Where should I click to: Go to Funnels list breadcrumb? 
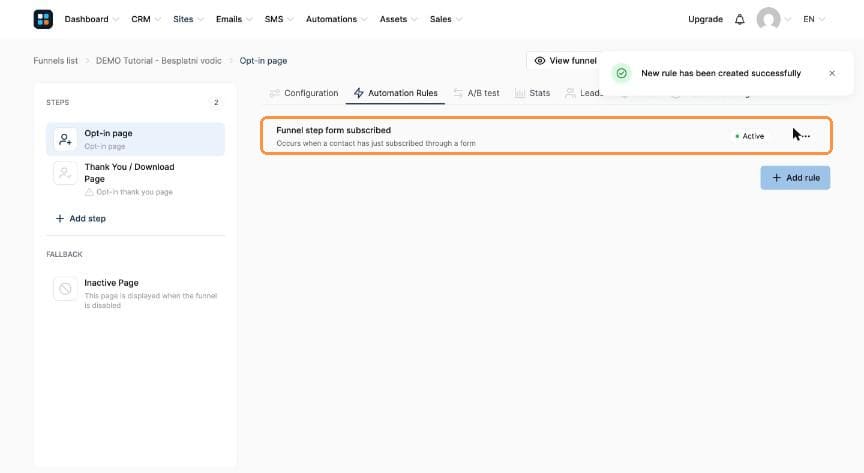56,61
